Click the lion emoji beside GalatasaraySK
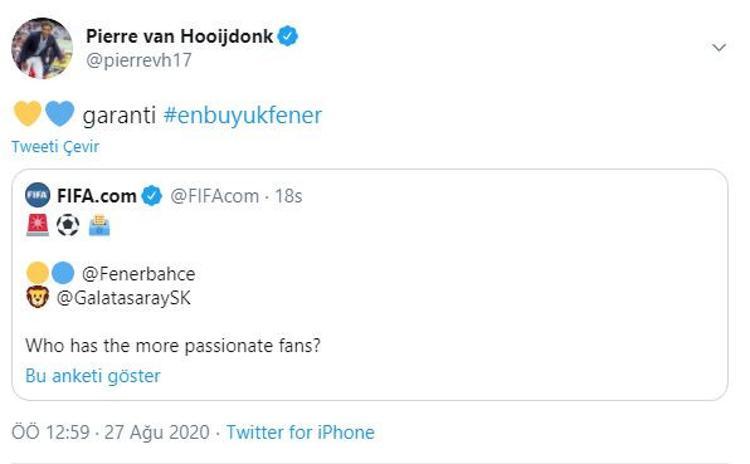 tap(38, 298)
